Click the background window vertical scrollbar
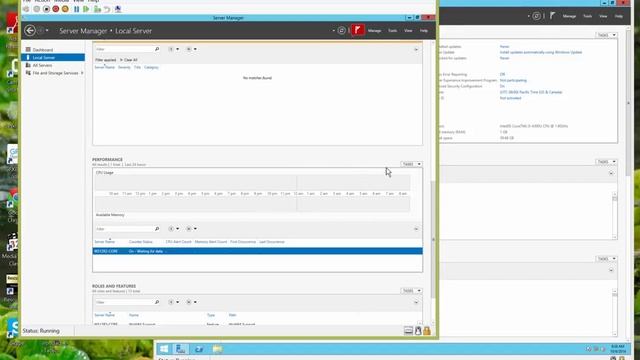The height and width of the screenshot is (360, 640). coord(628,102)
